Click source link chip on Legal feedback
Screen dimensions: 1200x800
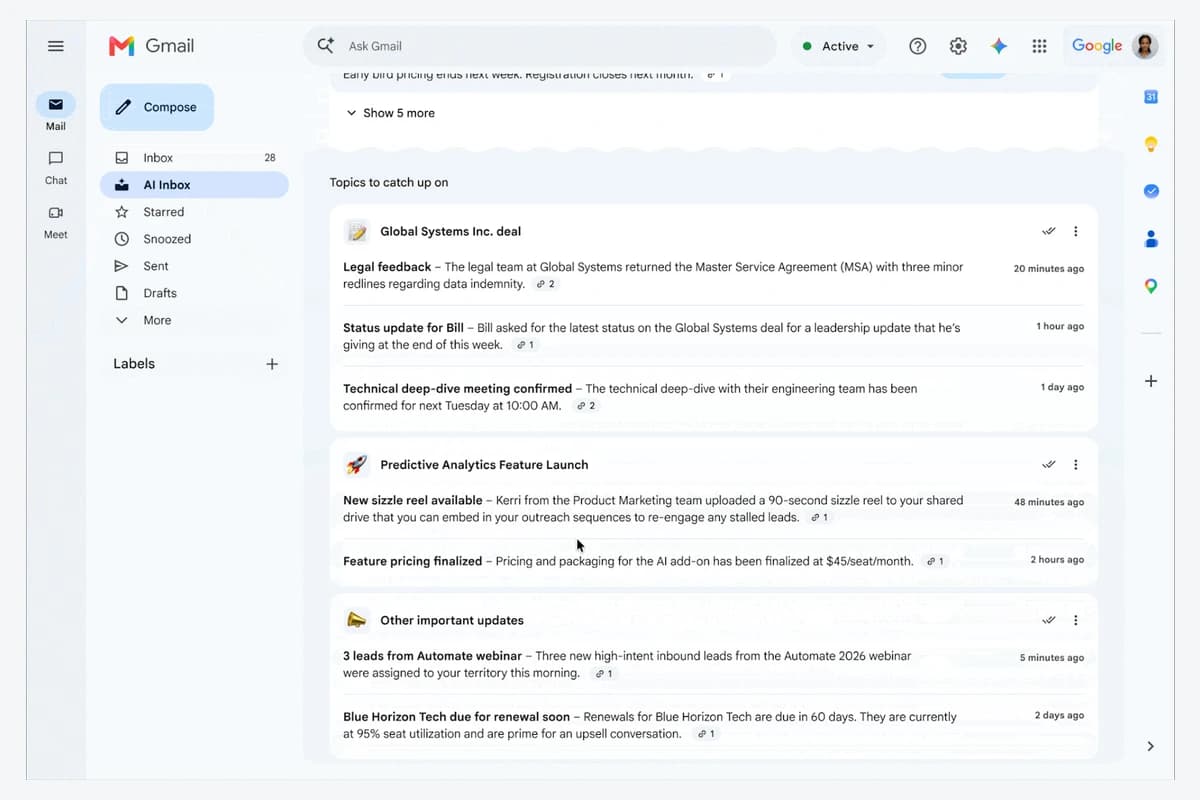(546, 284)
